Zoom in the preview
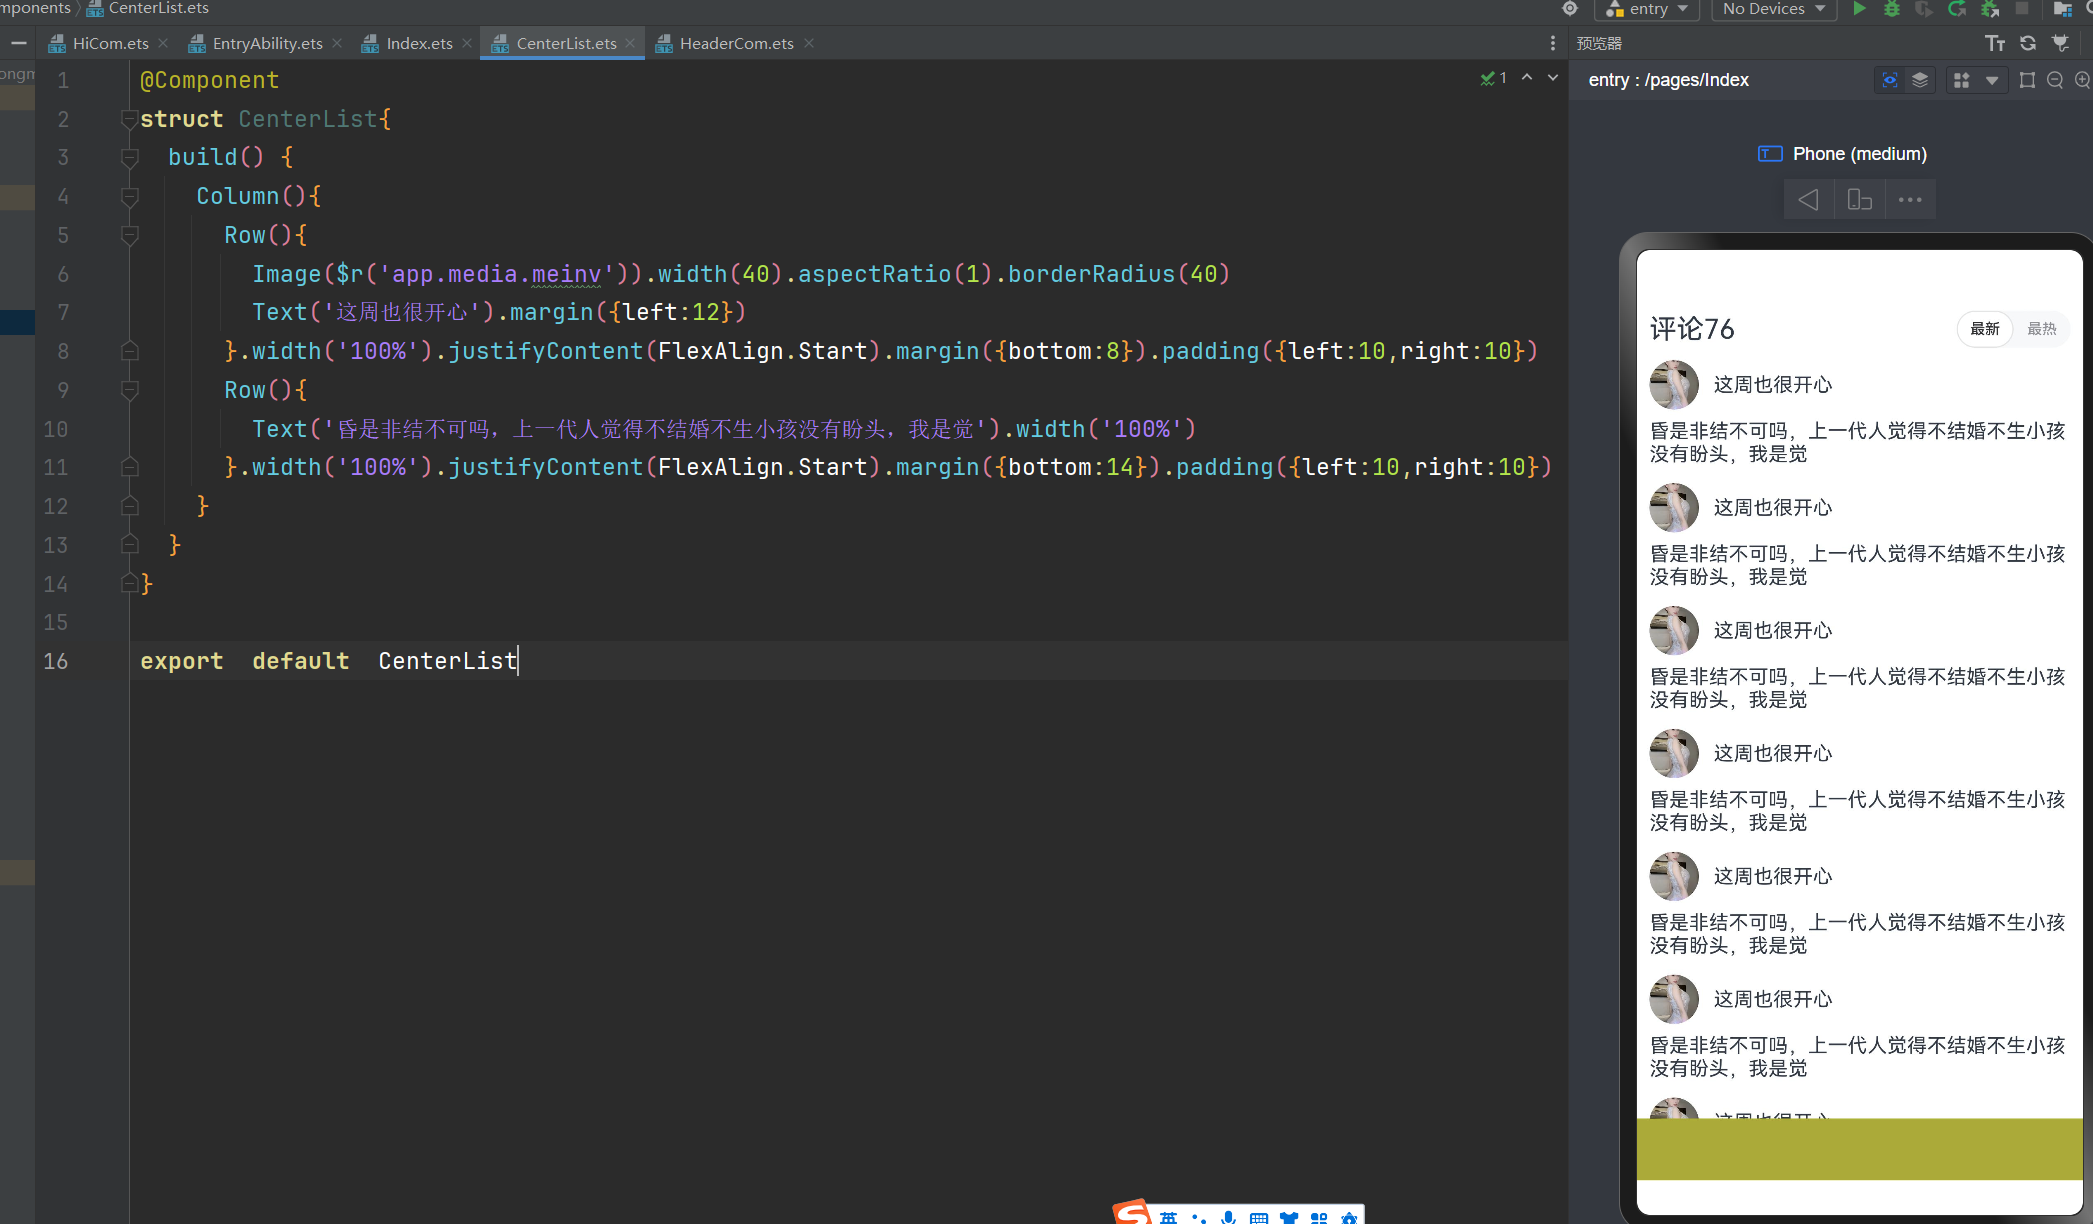Screen dimensions: 2093x1224 pyautogui.click(x=2082, y=80)
